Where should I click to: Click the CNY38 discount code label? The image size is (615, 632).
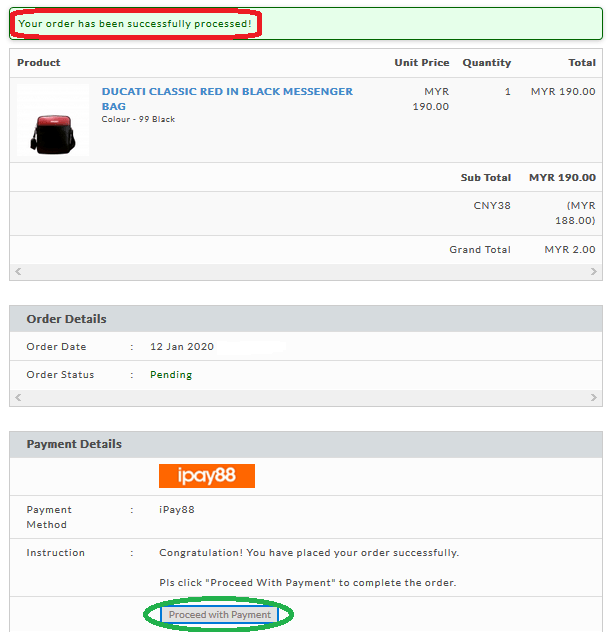coord(492,206)
